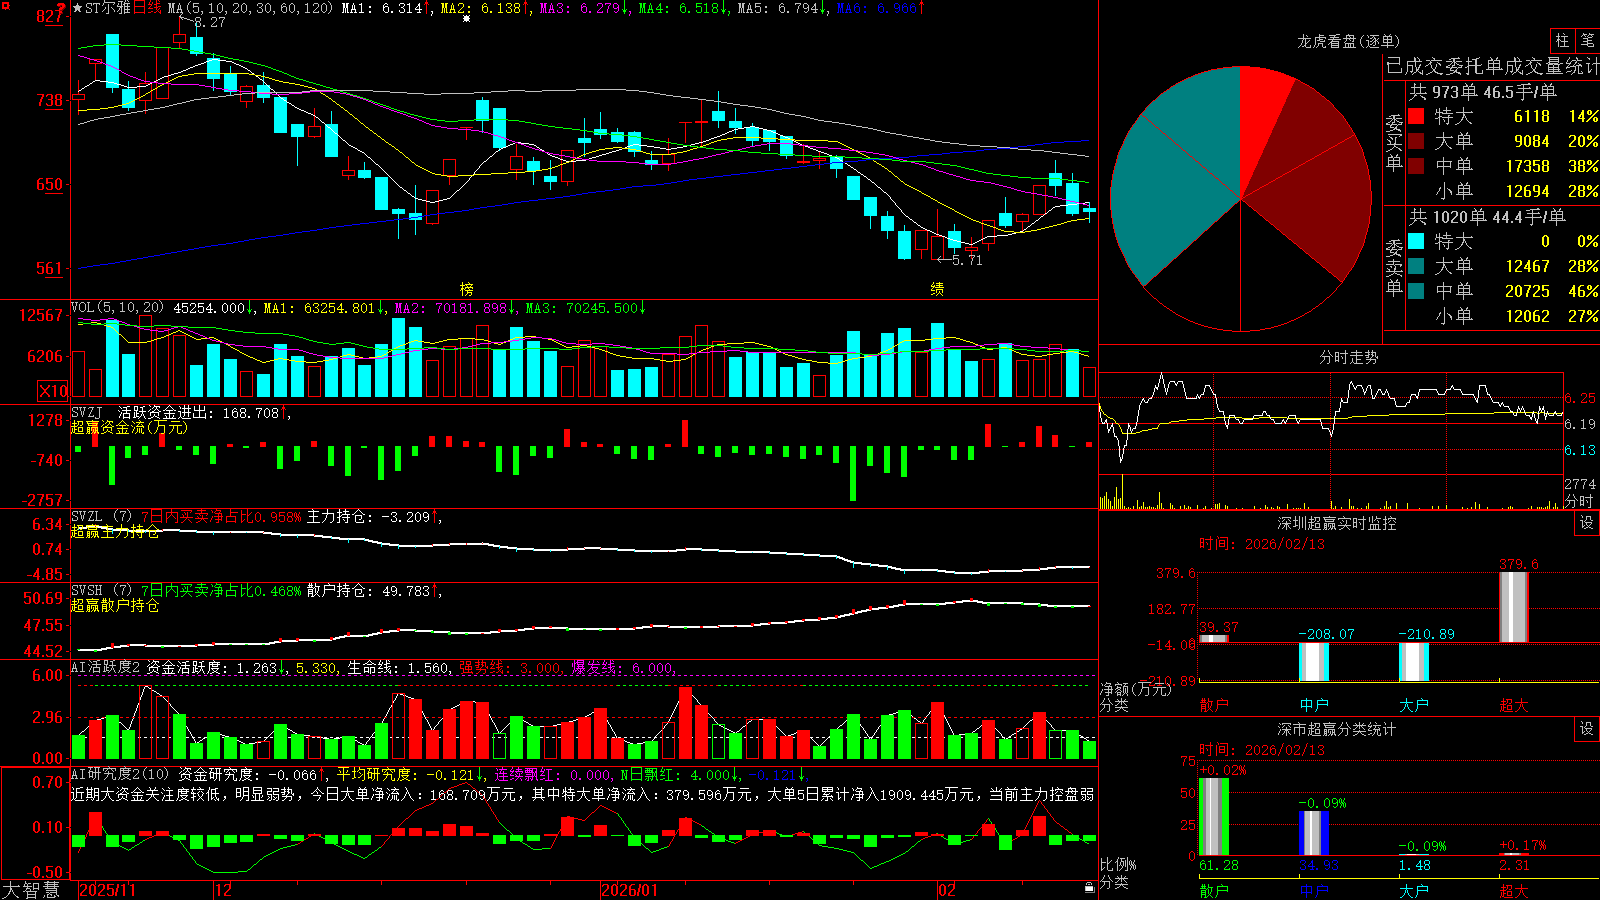This screenshot has height=900, width=1600.
Task: Click the 大智慧 logo at bottom-left
Action: click(31, 889)
